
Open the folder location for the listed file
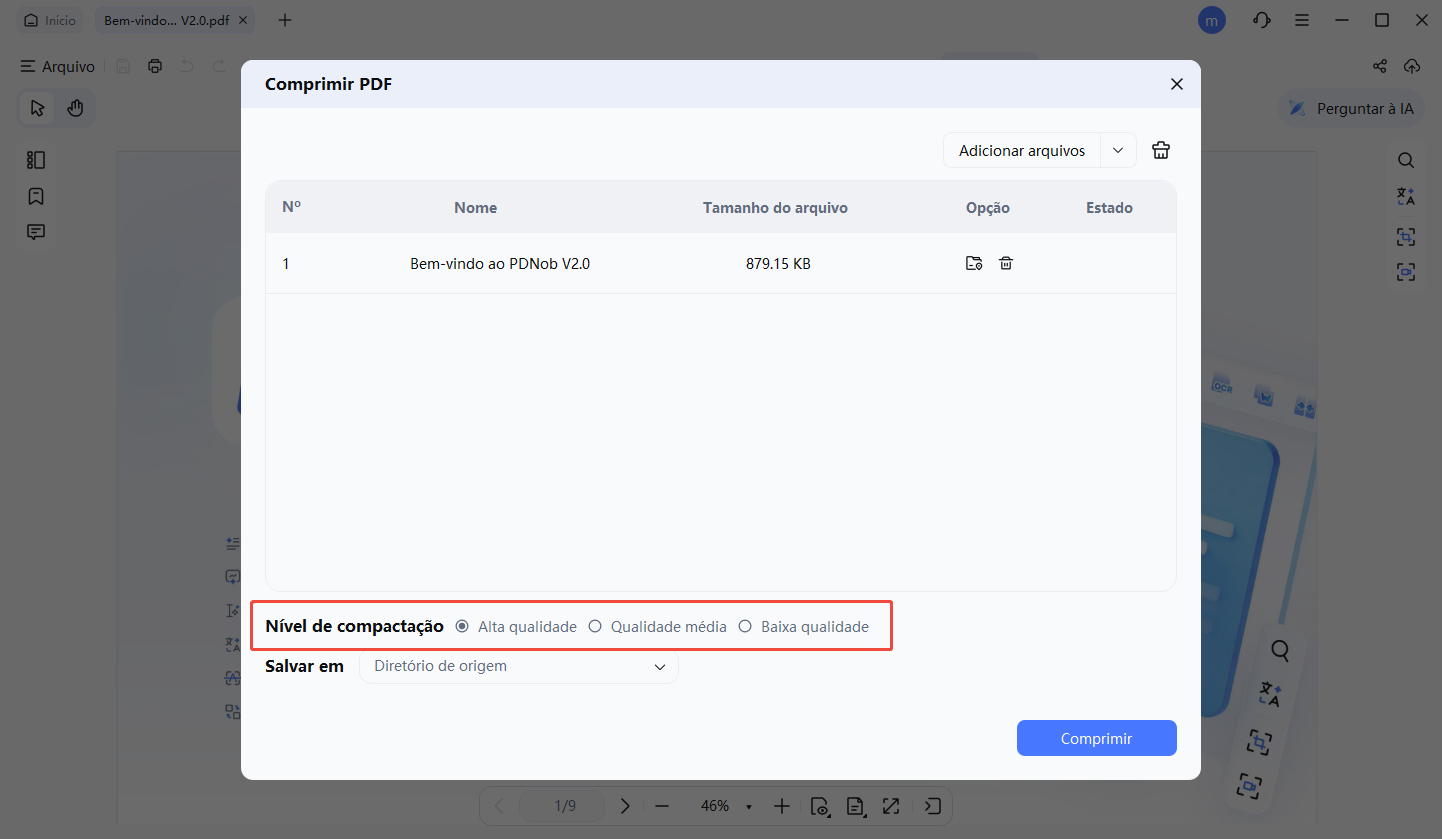coord(973,263)
